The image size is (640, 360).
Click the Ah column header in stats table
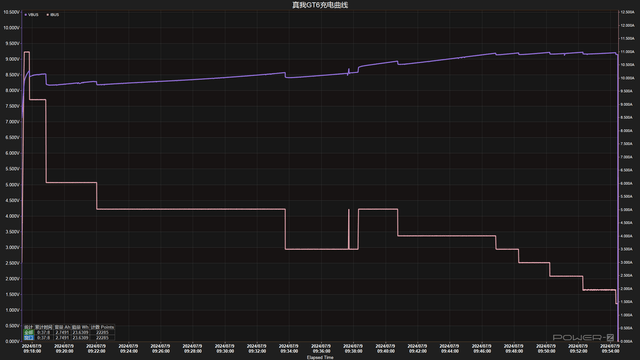point(62,327)
